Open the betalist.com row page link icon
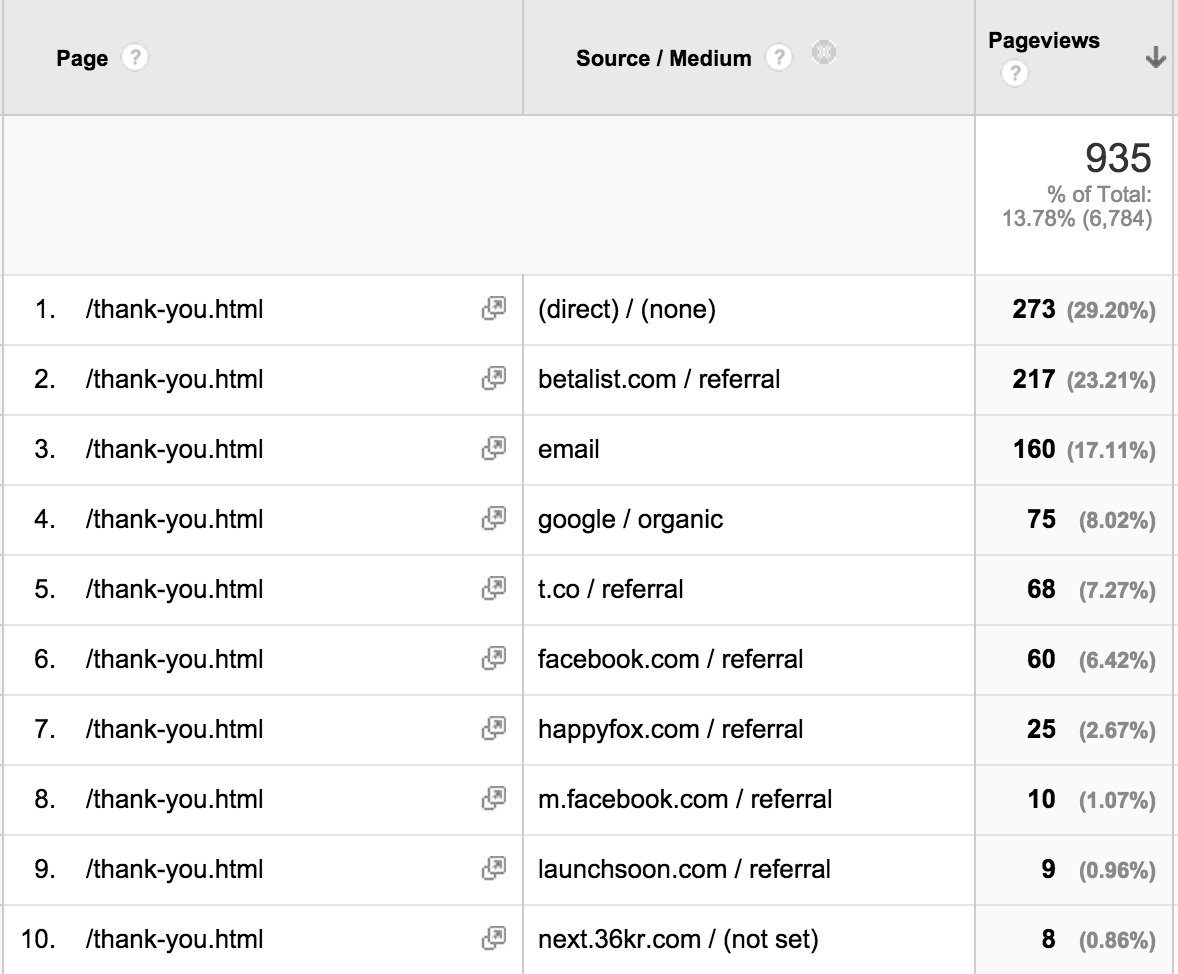 coord(493,380)
